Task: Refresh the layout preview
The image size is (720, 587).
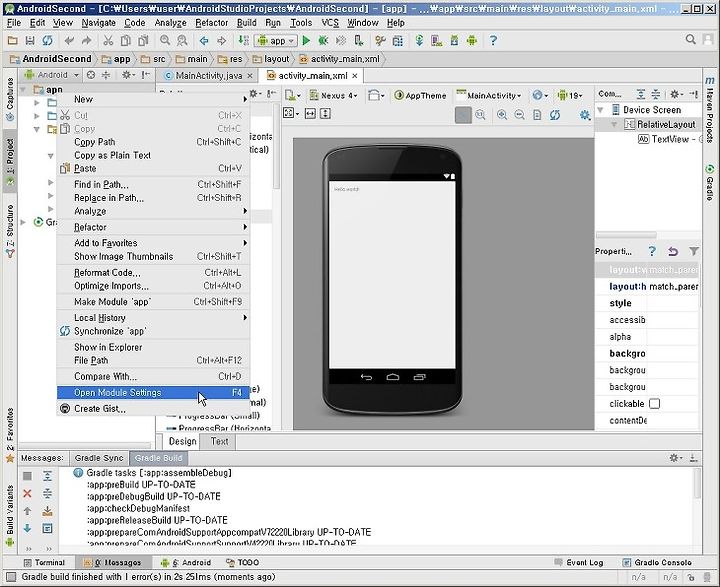Action: 555,115
